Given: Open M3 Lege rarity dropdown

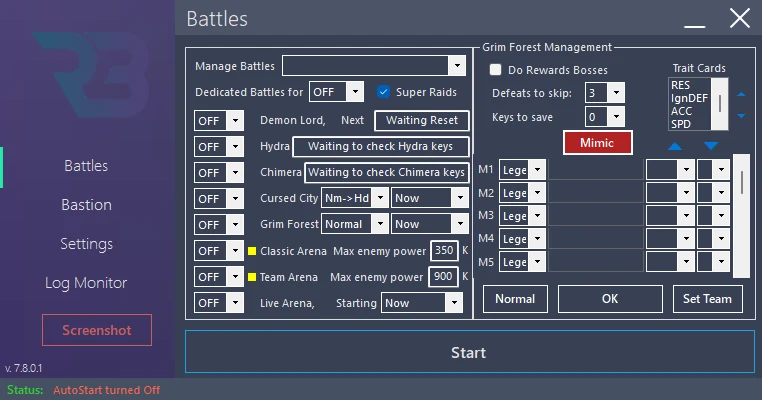Looking at the screenshot, I should point(522,216).
